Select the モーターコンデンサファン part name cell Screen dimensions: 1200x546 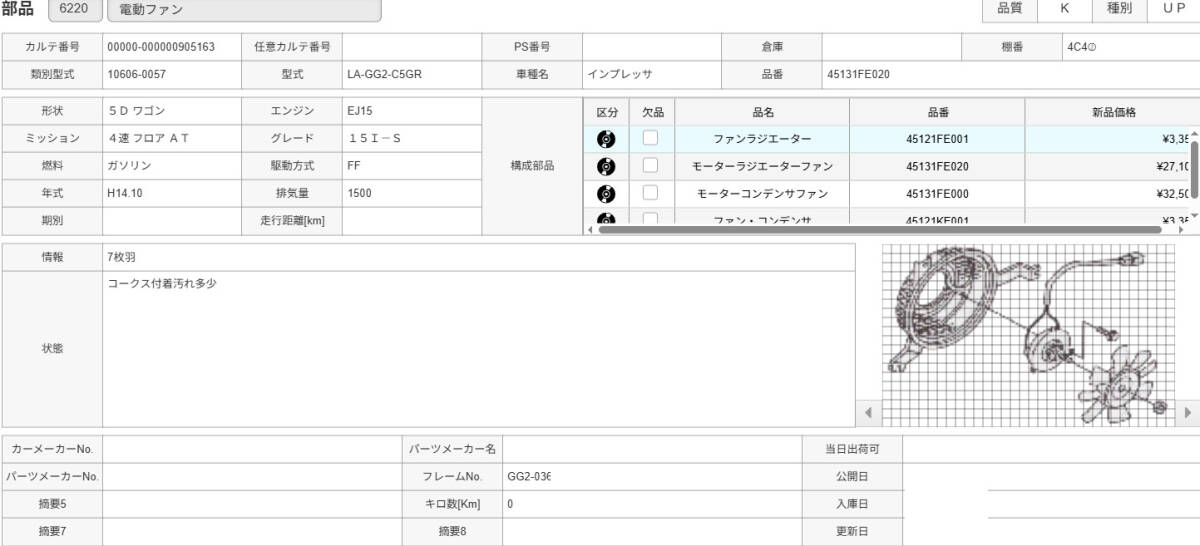coord(762,193)
